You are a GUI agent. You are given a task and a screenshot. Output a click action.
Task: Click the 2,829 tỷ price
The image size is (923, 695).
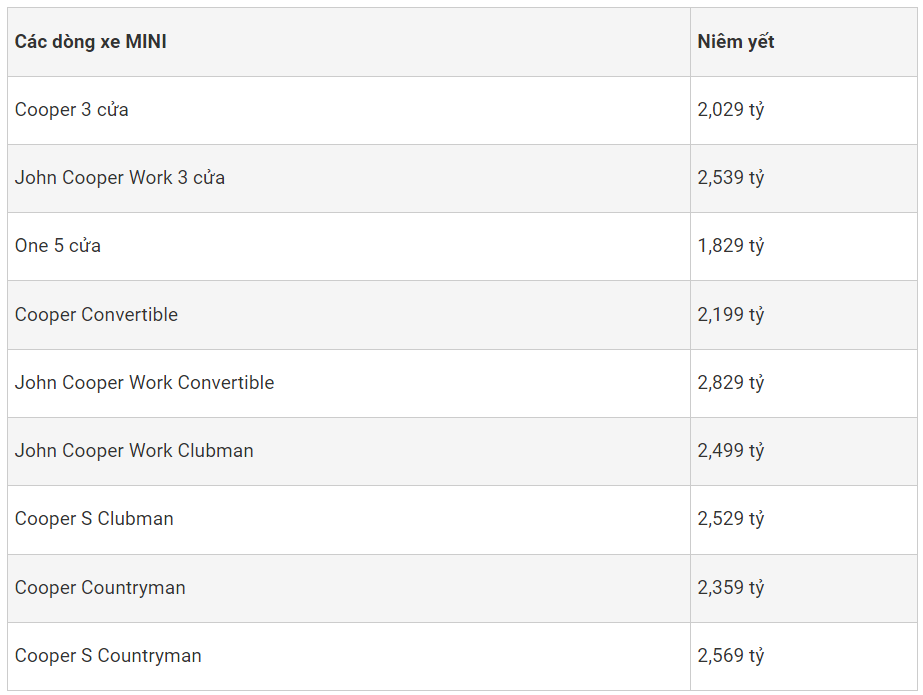(731, 383)
